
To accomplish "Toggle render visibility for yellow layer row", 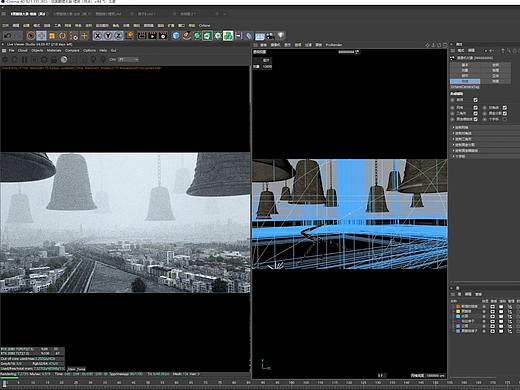I will click(501, 311).
